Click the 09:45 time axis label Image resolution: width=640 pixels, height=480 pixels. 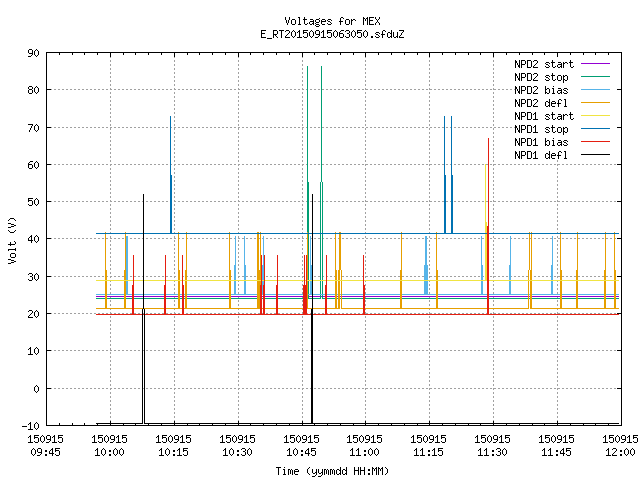45,452
